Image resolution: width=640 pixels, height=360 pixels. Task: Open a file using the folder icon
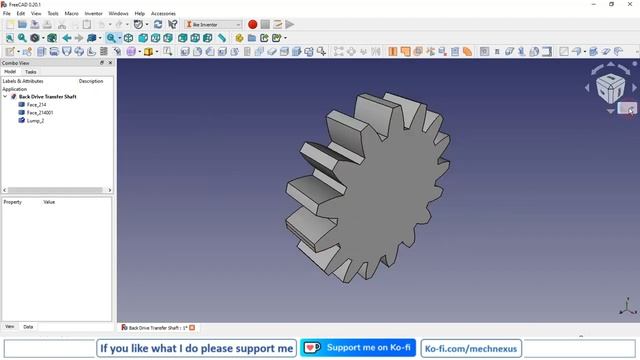(x=22, y=24)
